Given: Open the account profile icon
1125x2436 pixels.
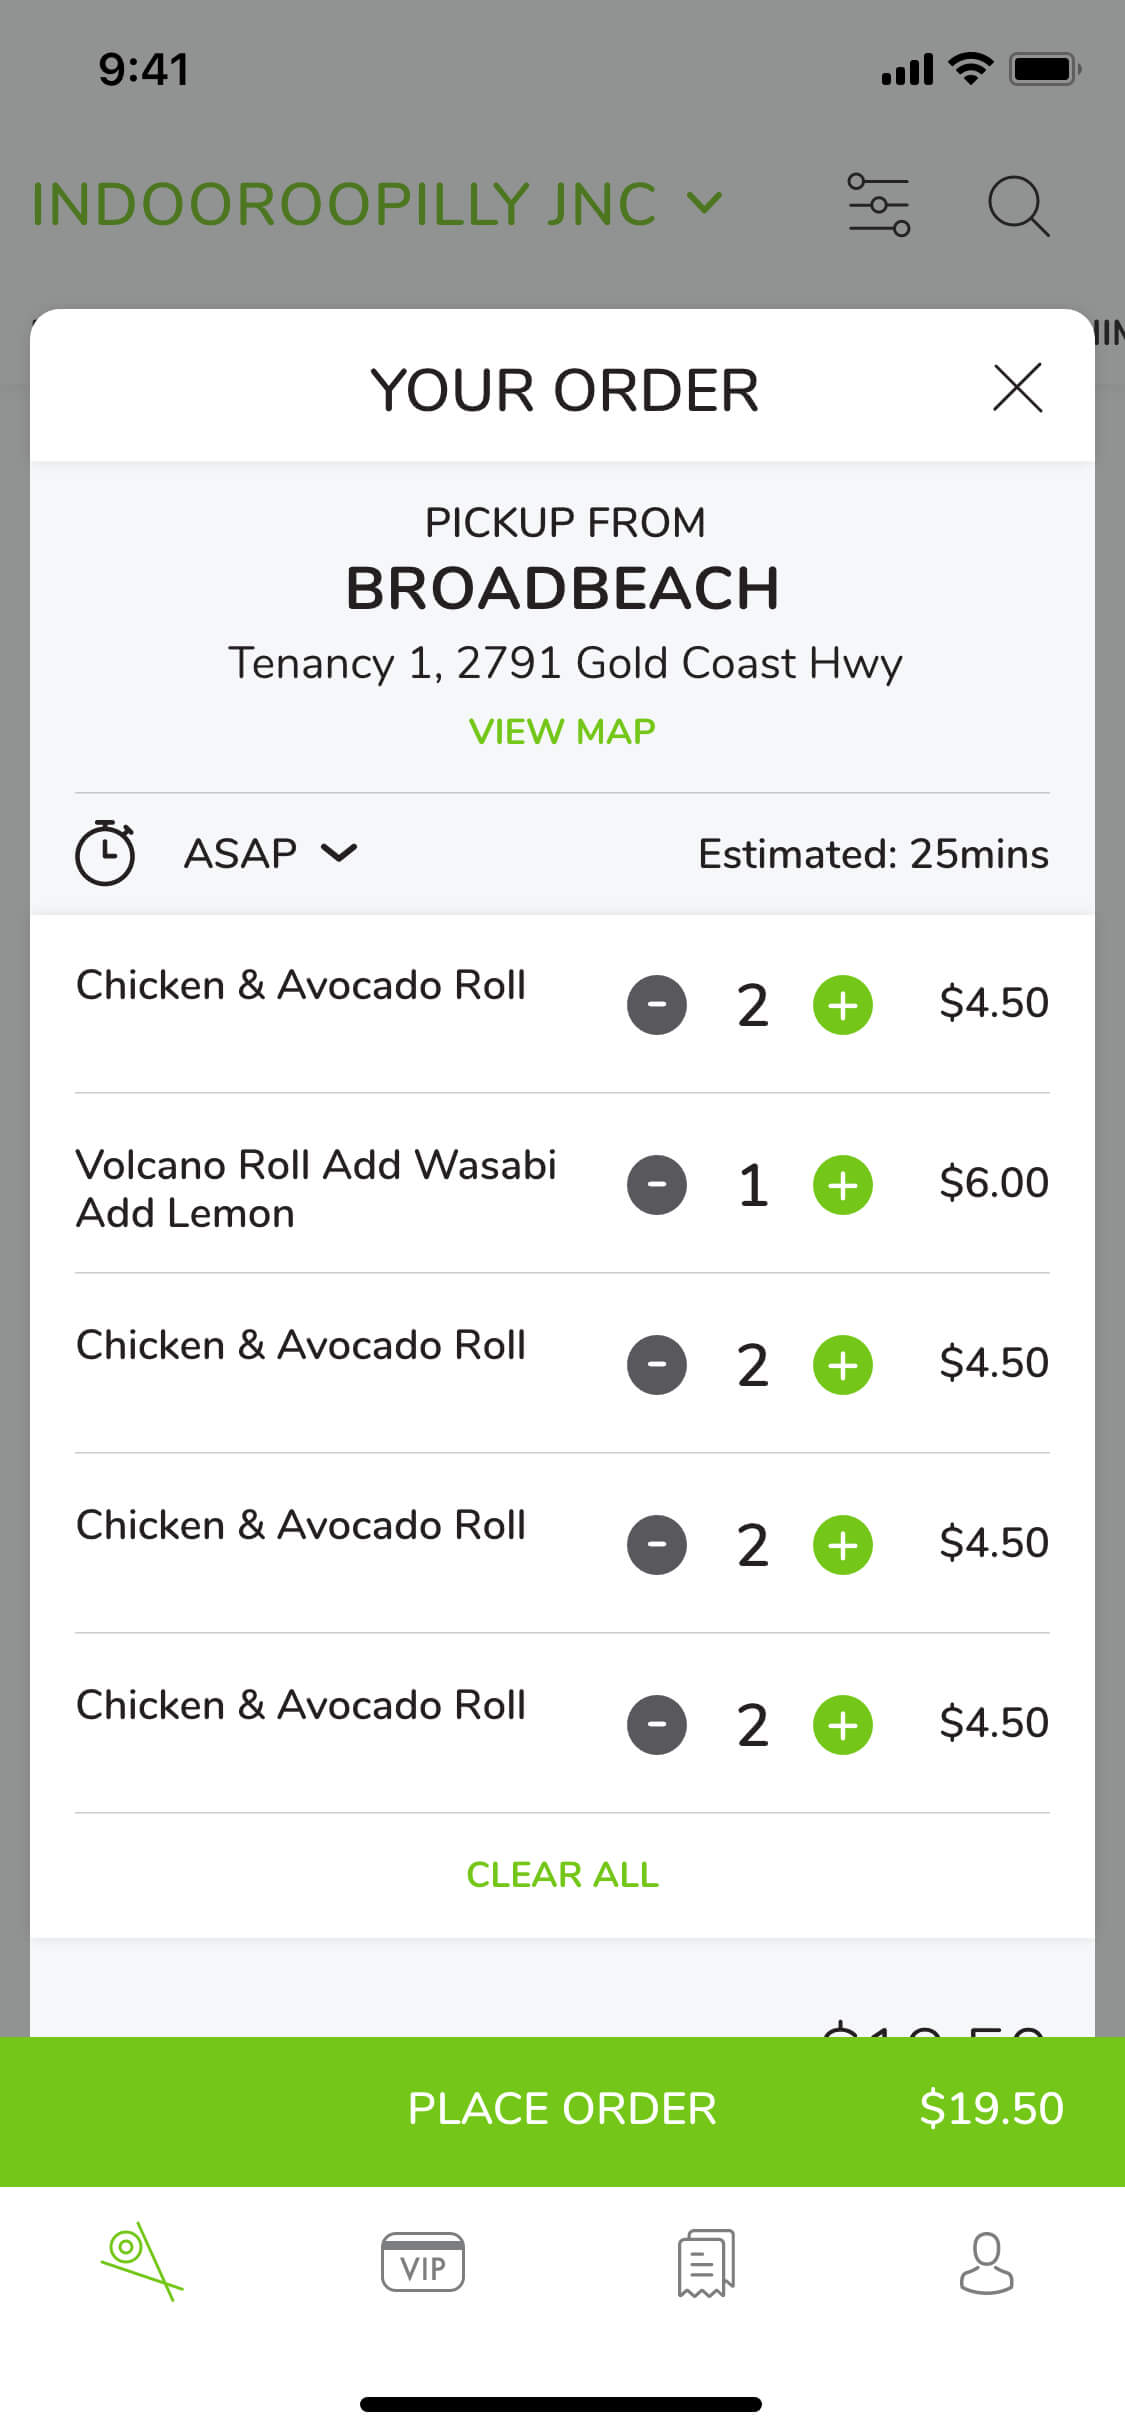Looking at the screenshot, I should pyautogui.click(x=986, y=2262).
